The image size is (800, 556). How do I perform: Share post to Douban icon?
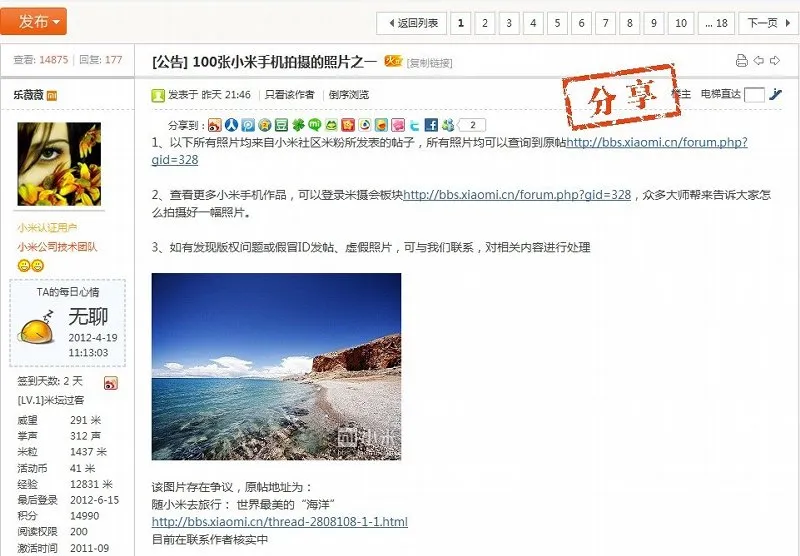click(282, 125)
